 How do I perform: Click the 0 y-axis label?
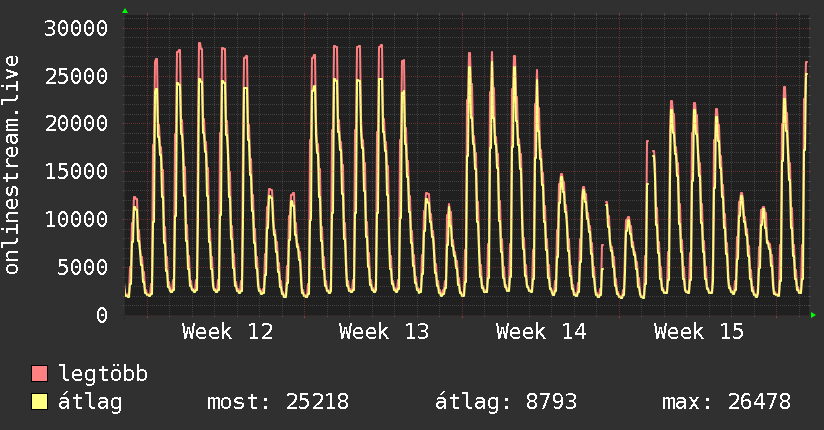tap(102, 315)
